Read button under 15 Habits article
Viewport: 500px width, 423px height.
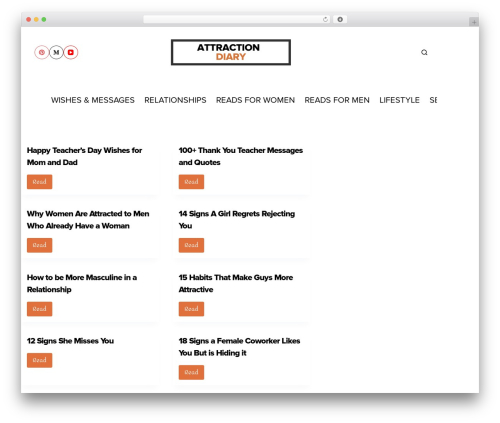click(x=191, y=309)
